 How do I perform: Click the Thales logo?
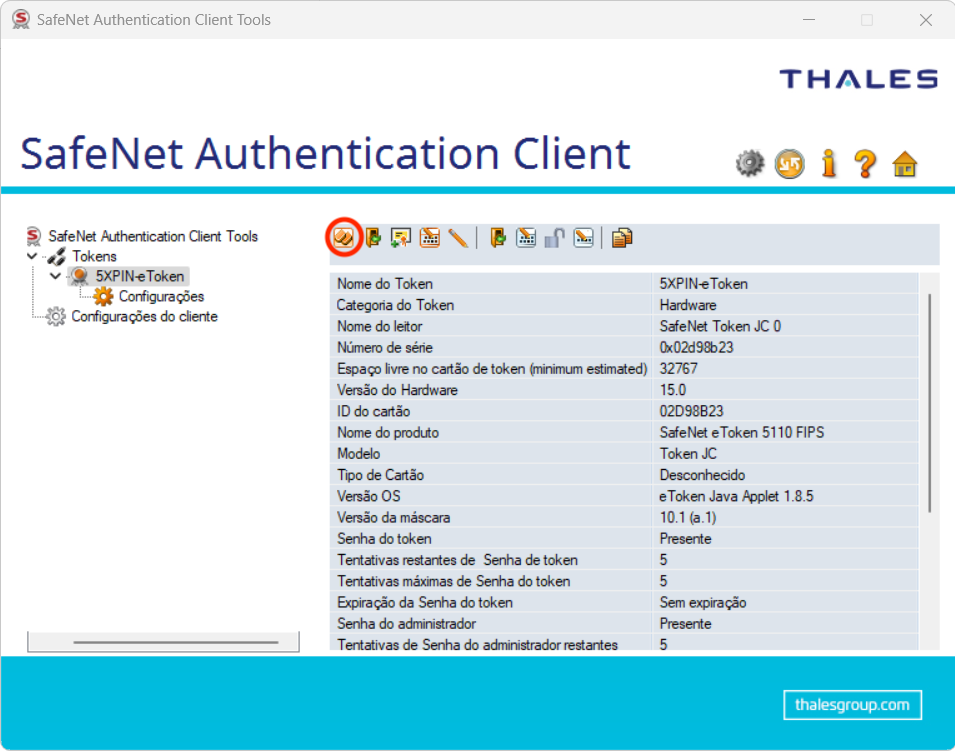(x=859, y=79)
